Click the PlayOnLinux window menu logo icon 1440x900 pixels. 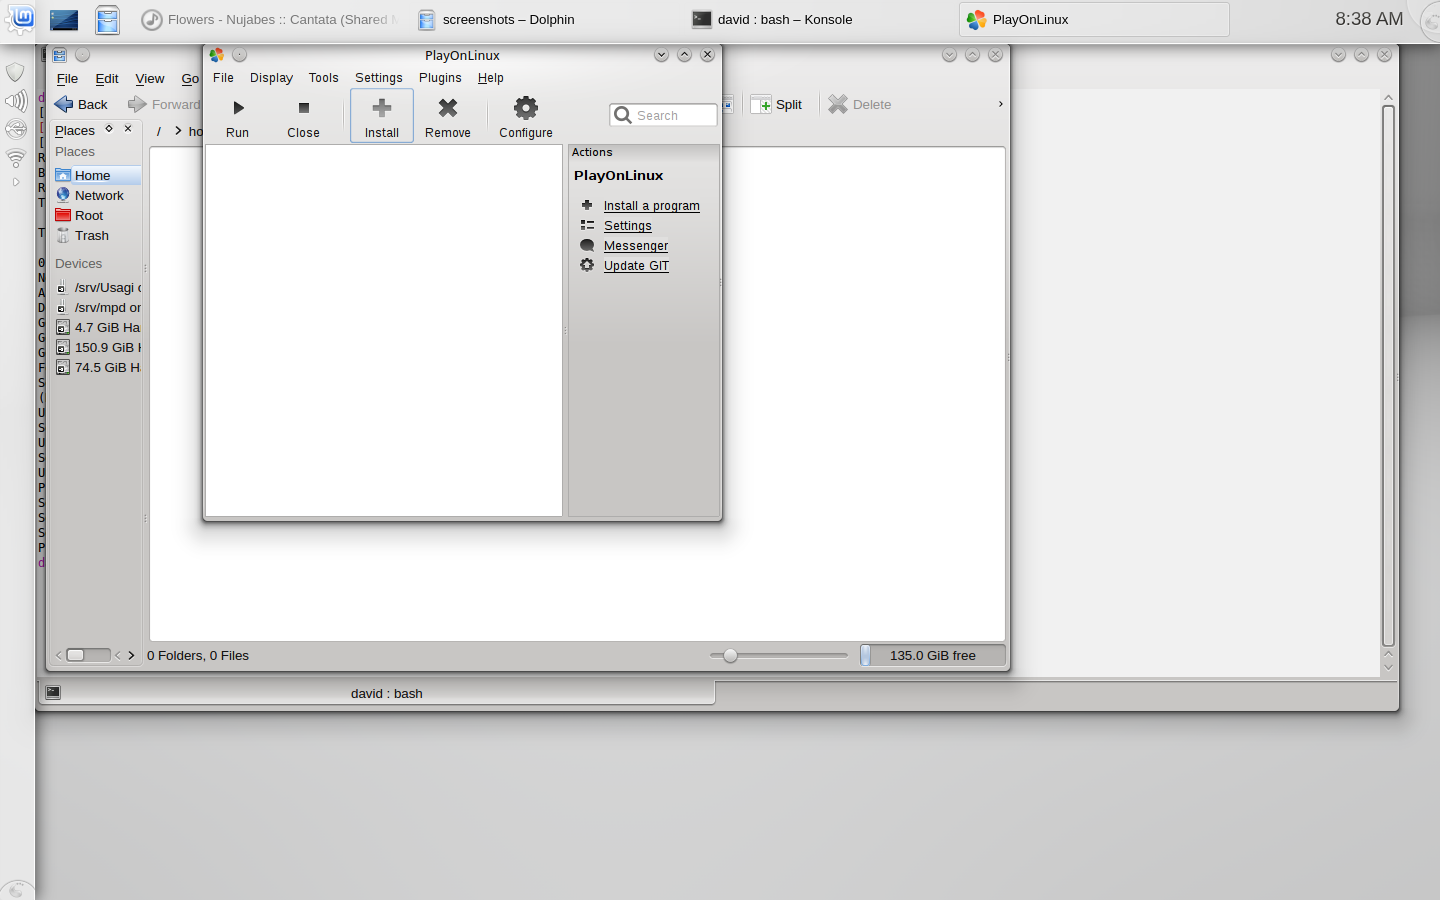point(216,55)
